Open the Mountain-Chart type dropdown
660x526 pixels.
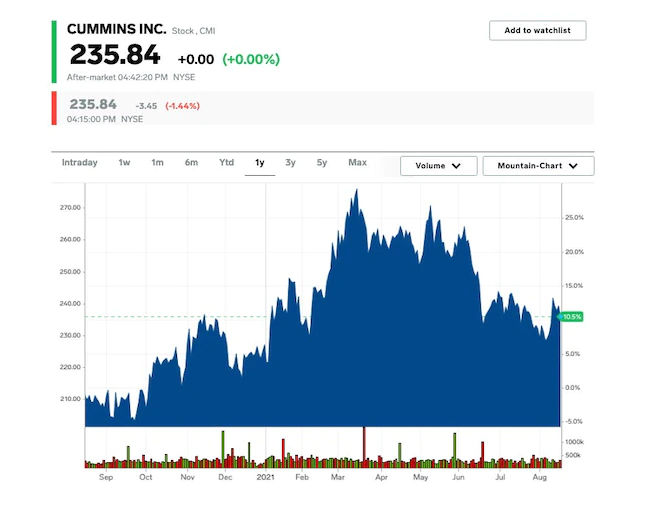[x=538, y=166]
